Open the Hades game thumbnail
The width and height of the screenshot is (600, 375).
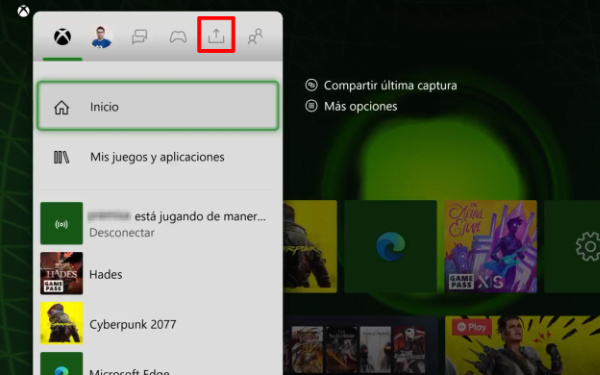[62, 273]
